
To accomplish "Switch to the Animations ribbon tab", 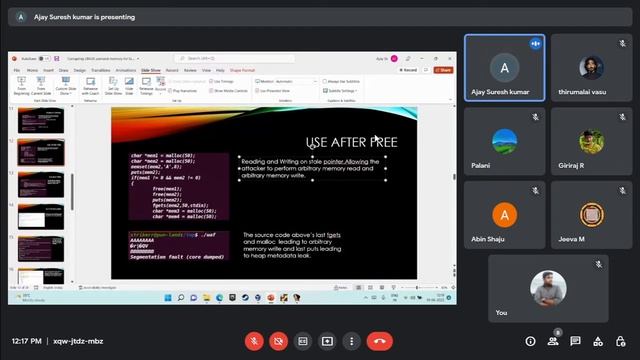I will (126, 70).
